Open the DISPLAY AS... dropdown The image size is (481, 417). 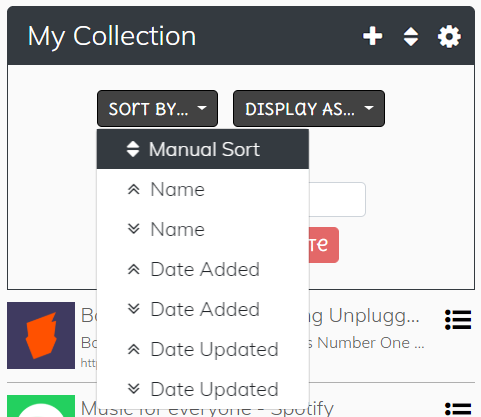[309, 108]
